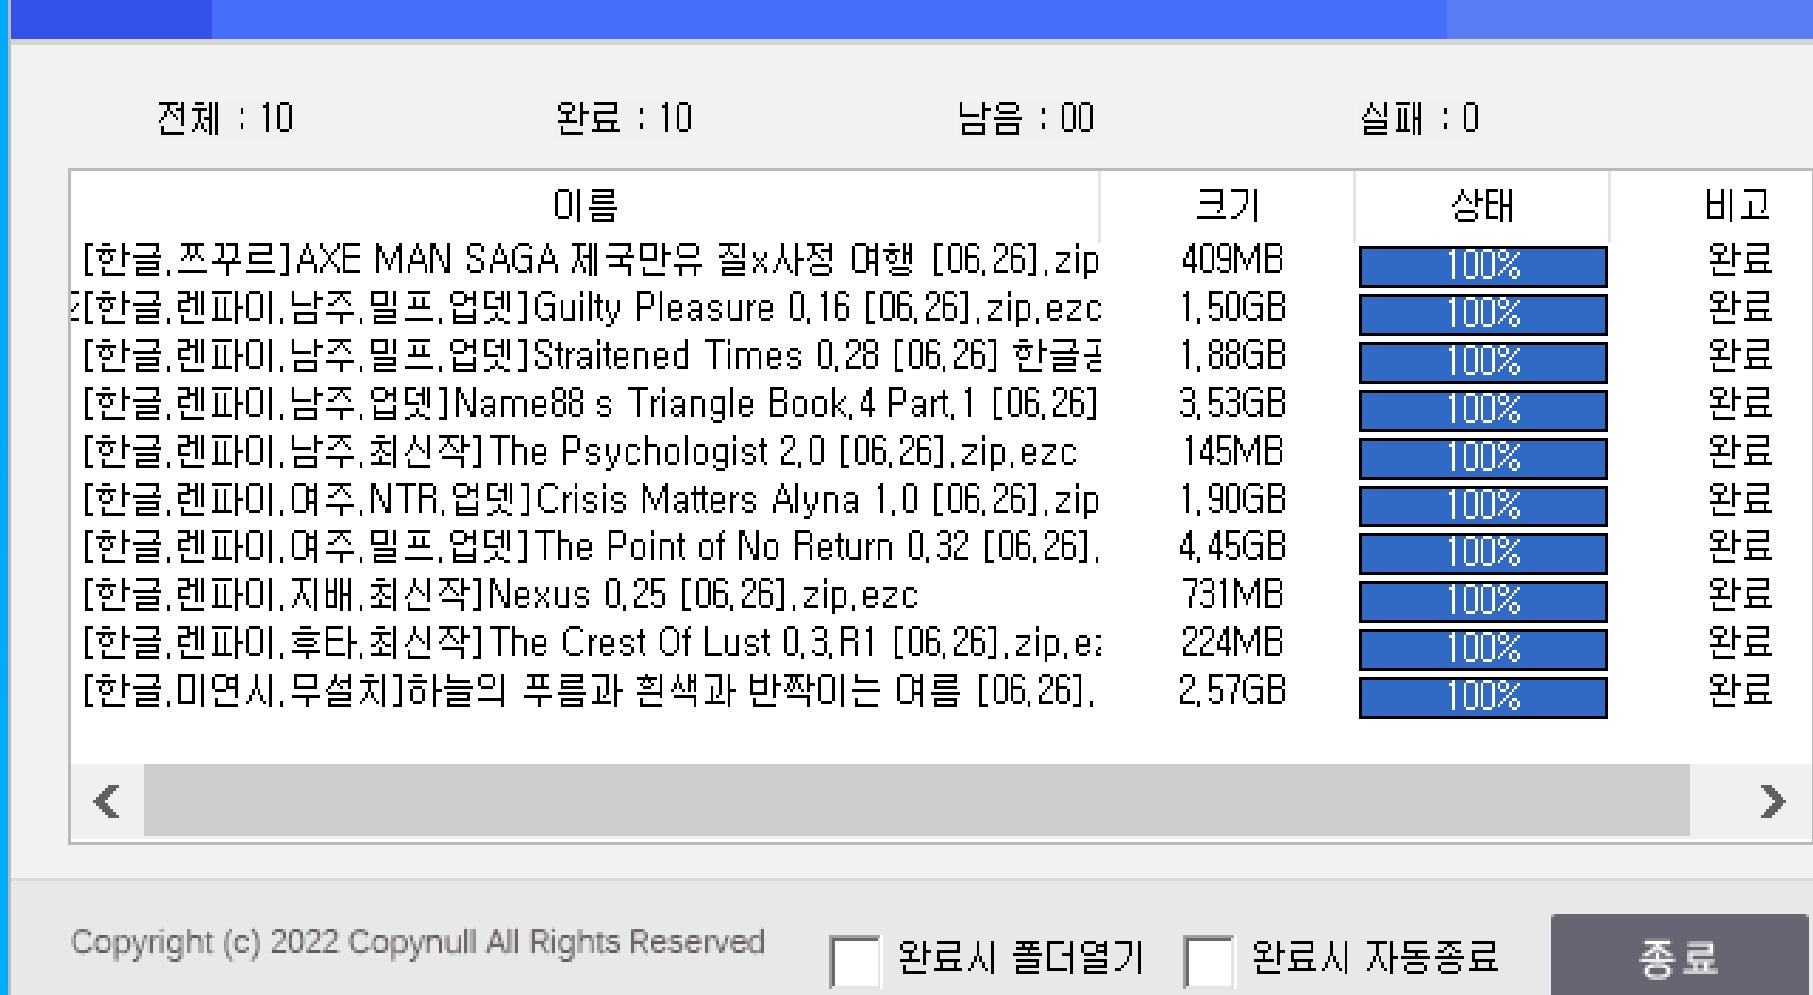Click the 완료 status for the 4.45GB file

coord(1740,547)
